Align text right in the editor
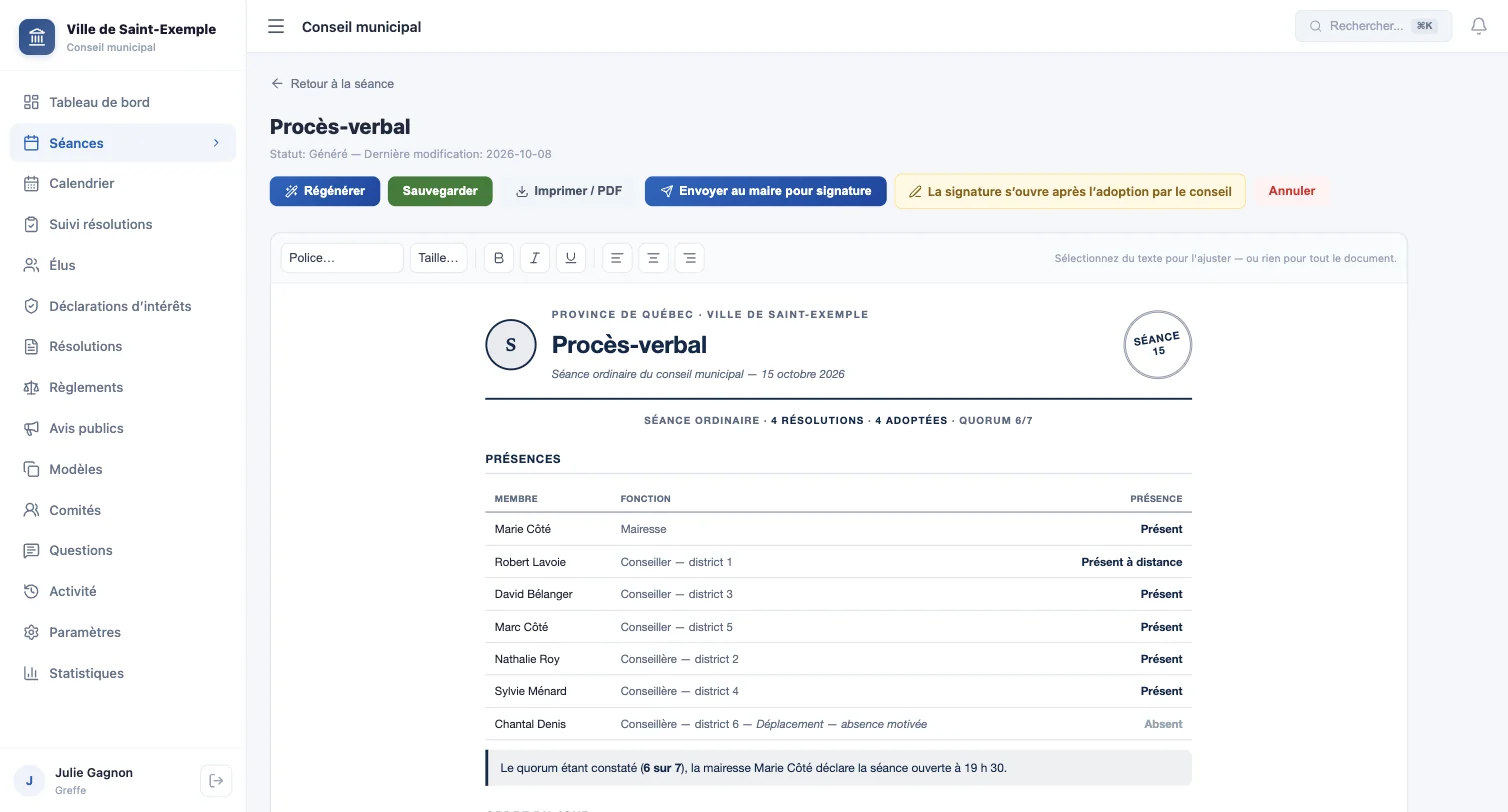The height and width of the screenshot is (812, 1508). tap(690, 258)
